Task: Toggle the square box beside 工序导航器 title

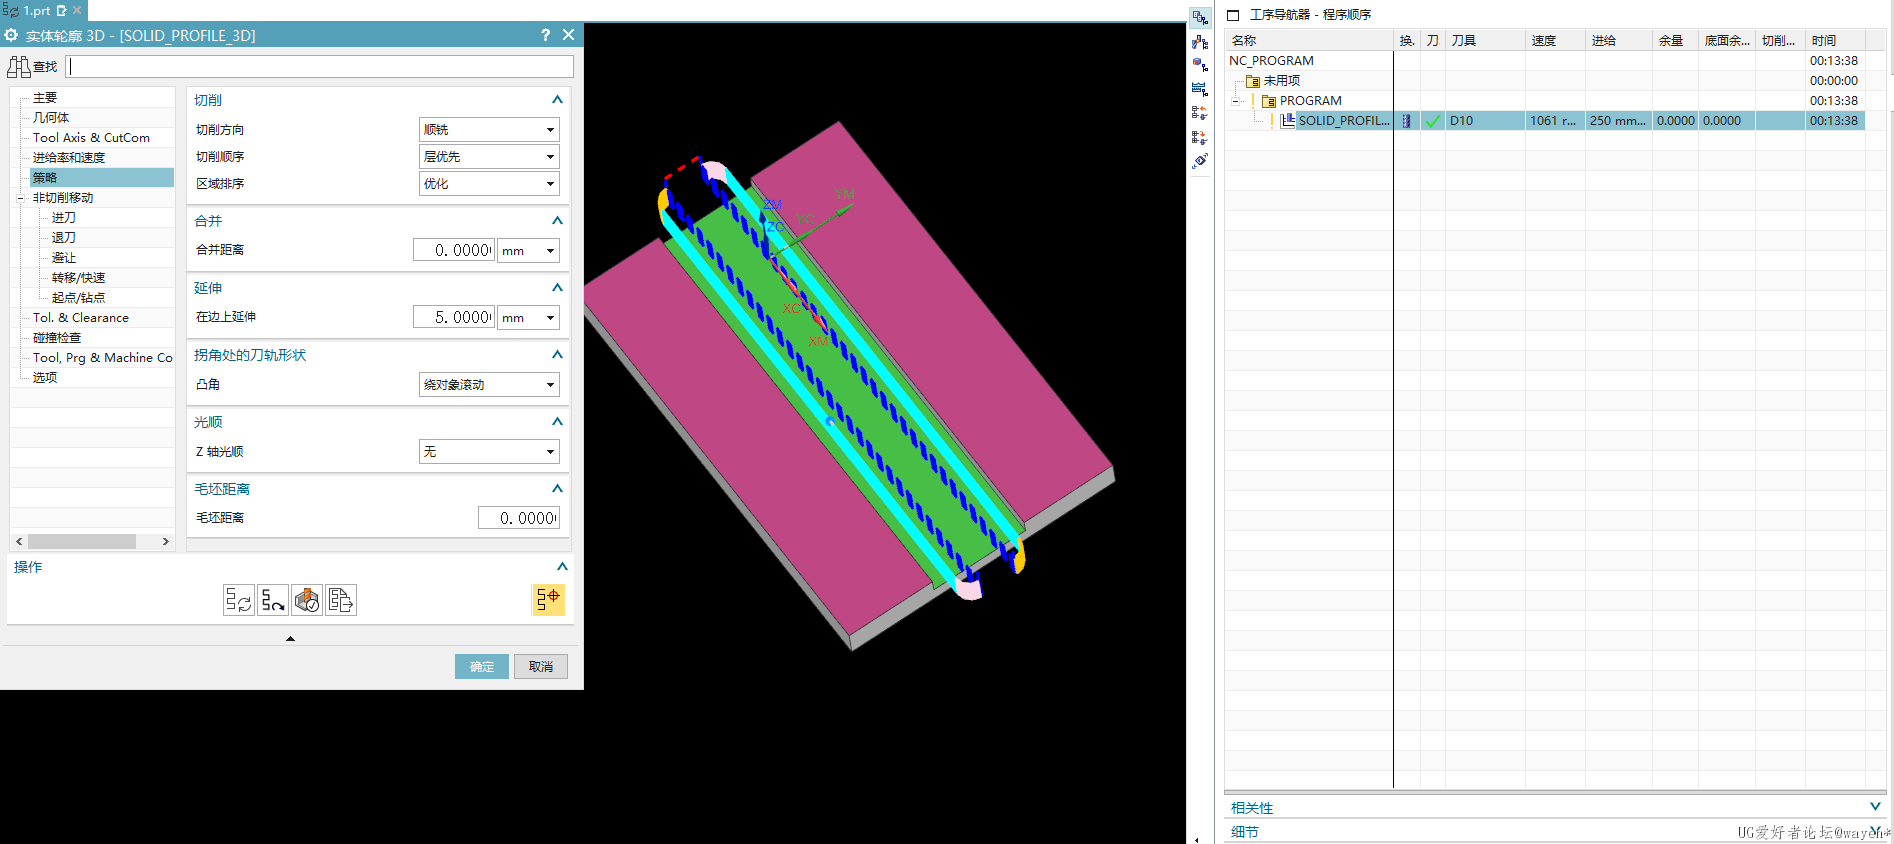Action: coord(1233,15)
